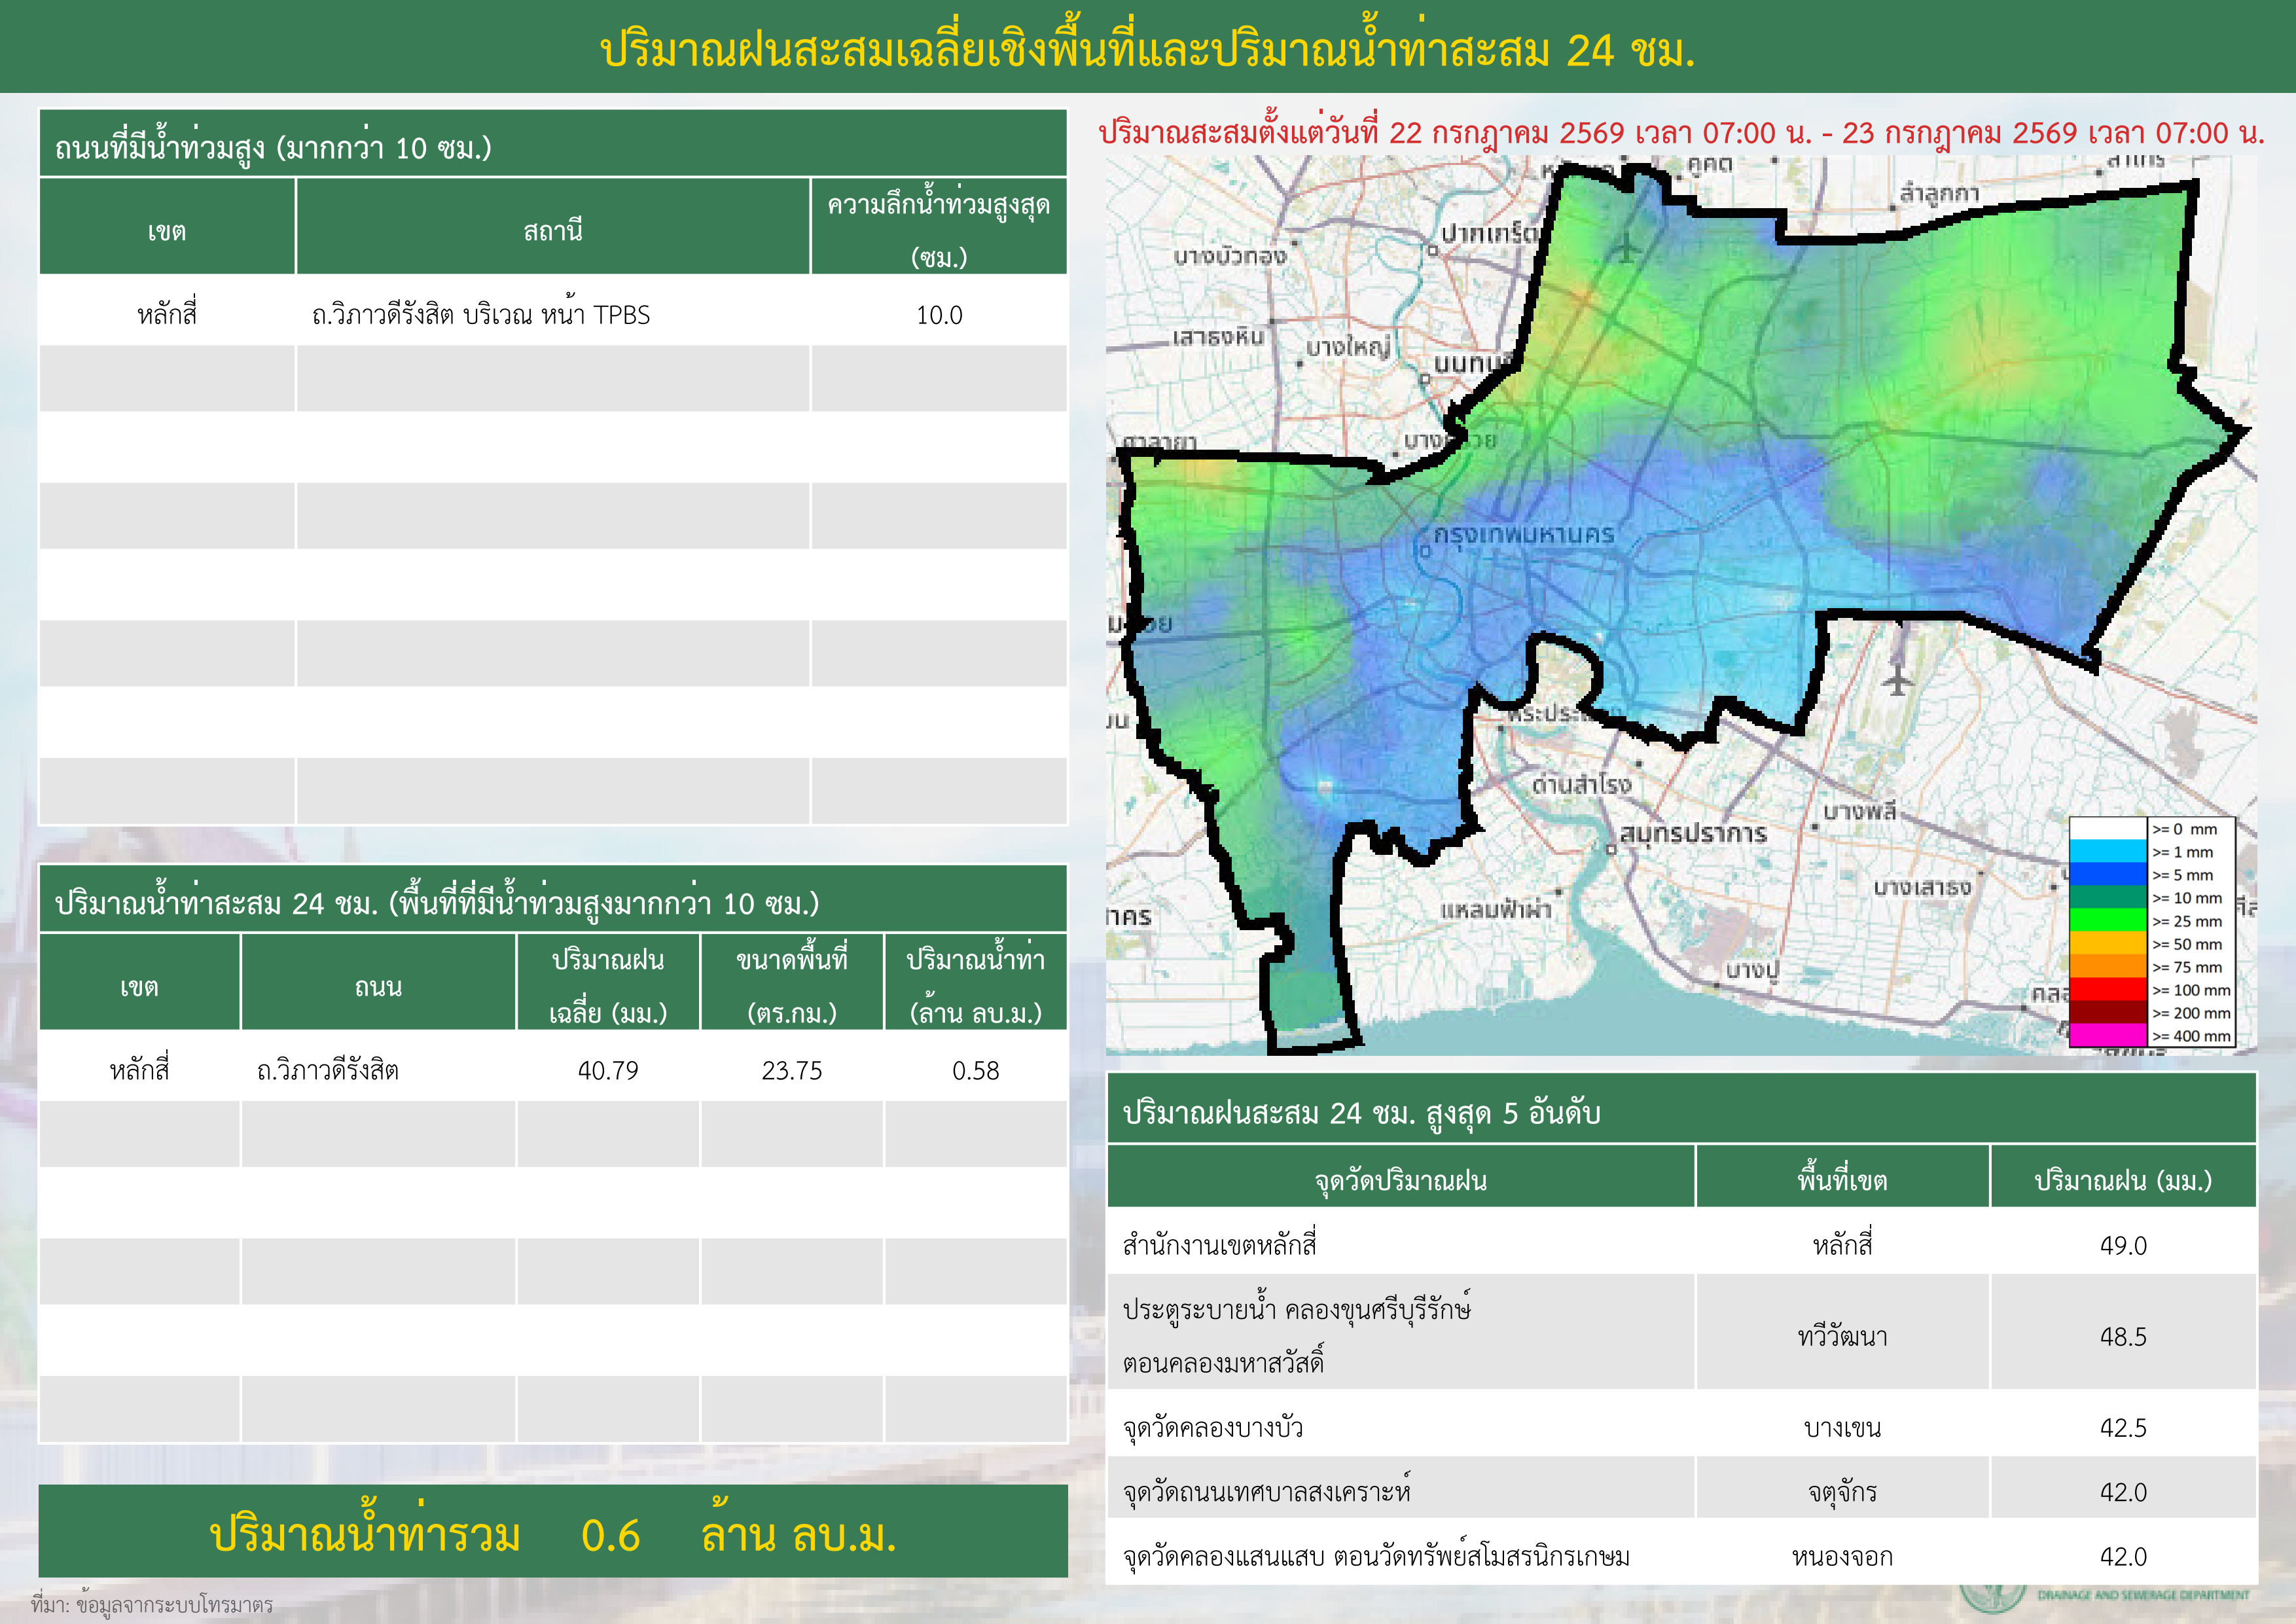Select the white '>= 0 mm' legend swatch

pos(2109,829)
